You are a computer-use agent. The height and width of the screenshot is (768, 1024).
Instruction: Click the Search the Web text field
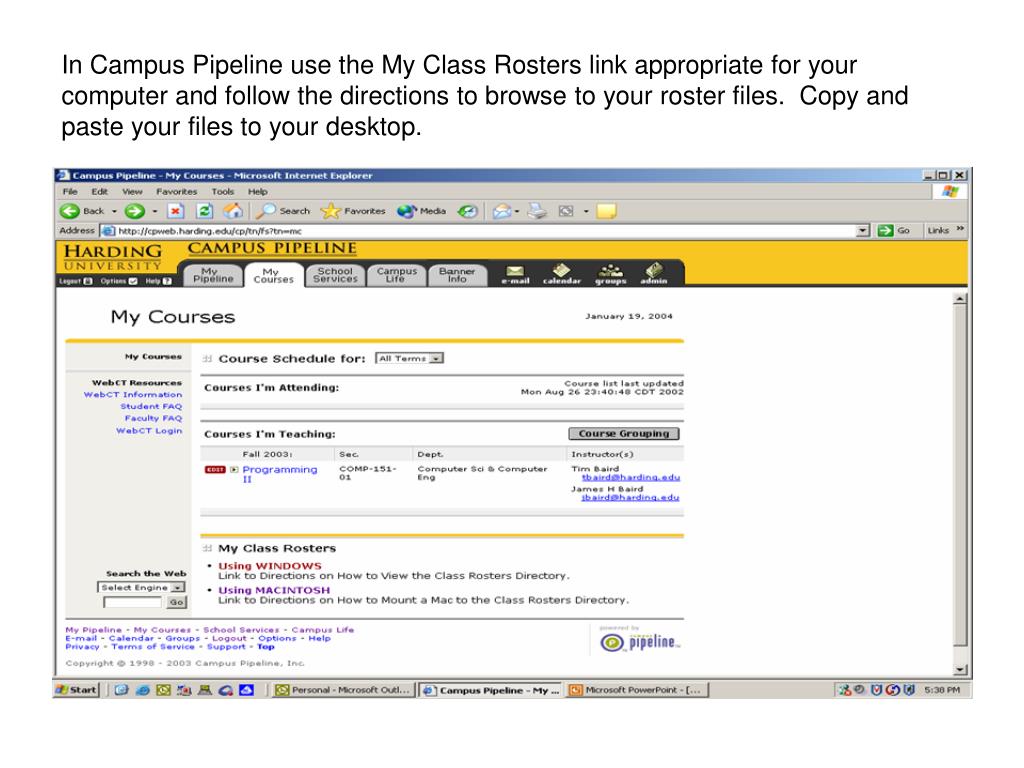(133, 602)
